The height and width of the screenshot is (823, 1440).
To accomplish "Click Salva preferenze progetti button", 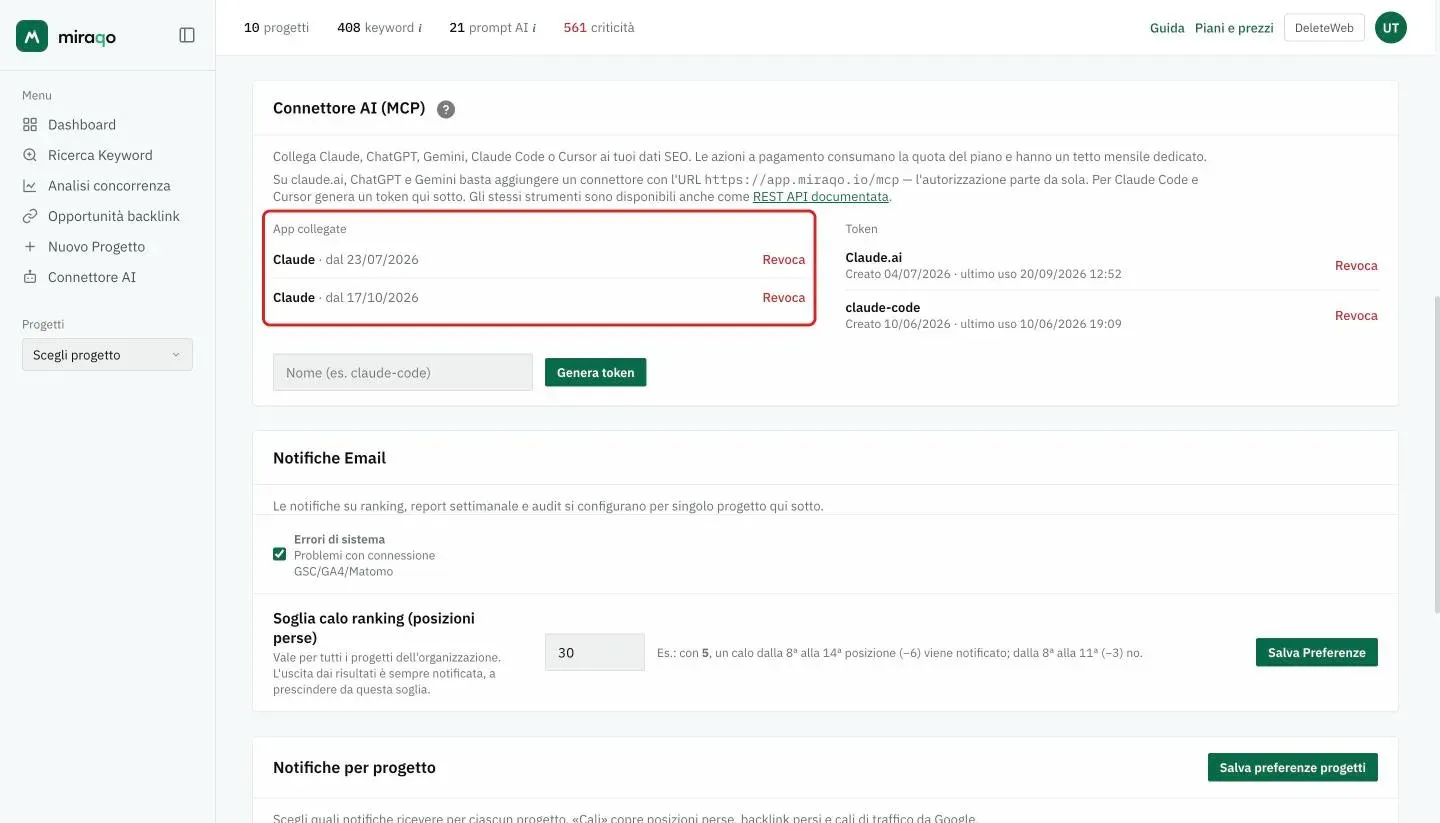I will coord(1292,767).
